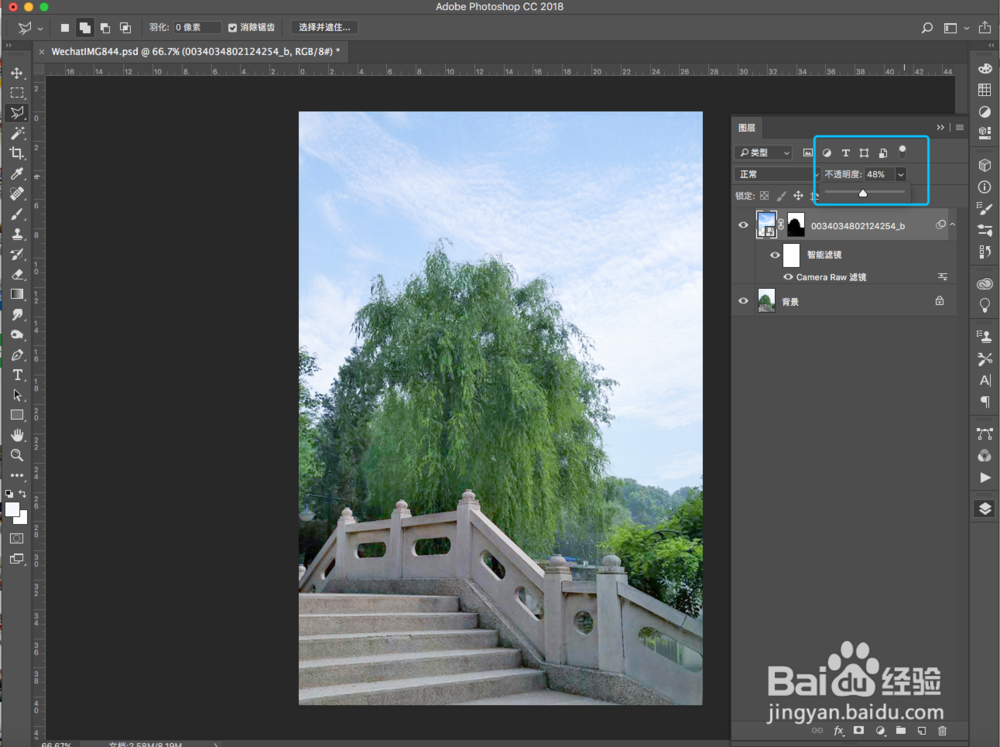Open layer styles with the fx button
This screenshot has height=747, width=1000.
tap(838, 731)
